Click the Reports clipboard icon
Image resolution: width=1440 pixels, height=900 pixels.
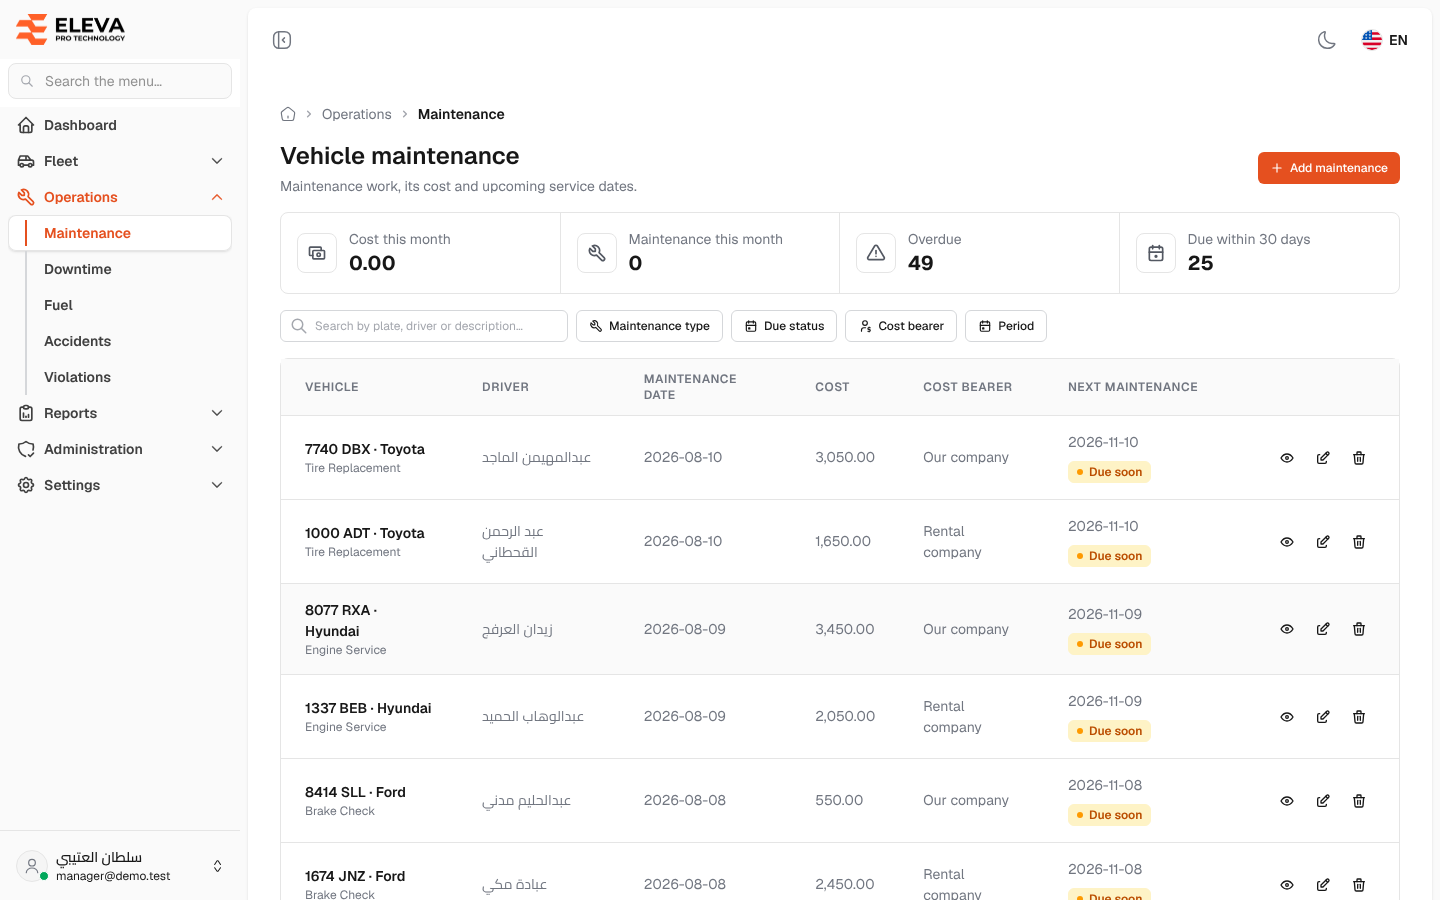(x=26, y=413)
